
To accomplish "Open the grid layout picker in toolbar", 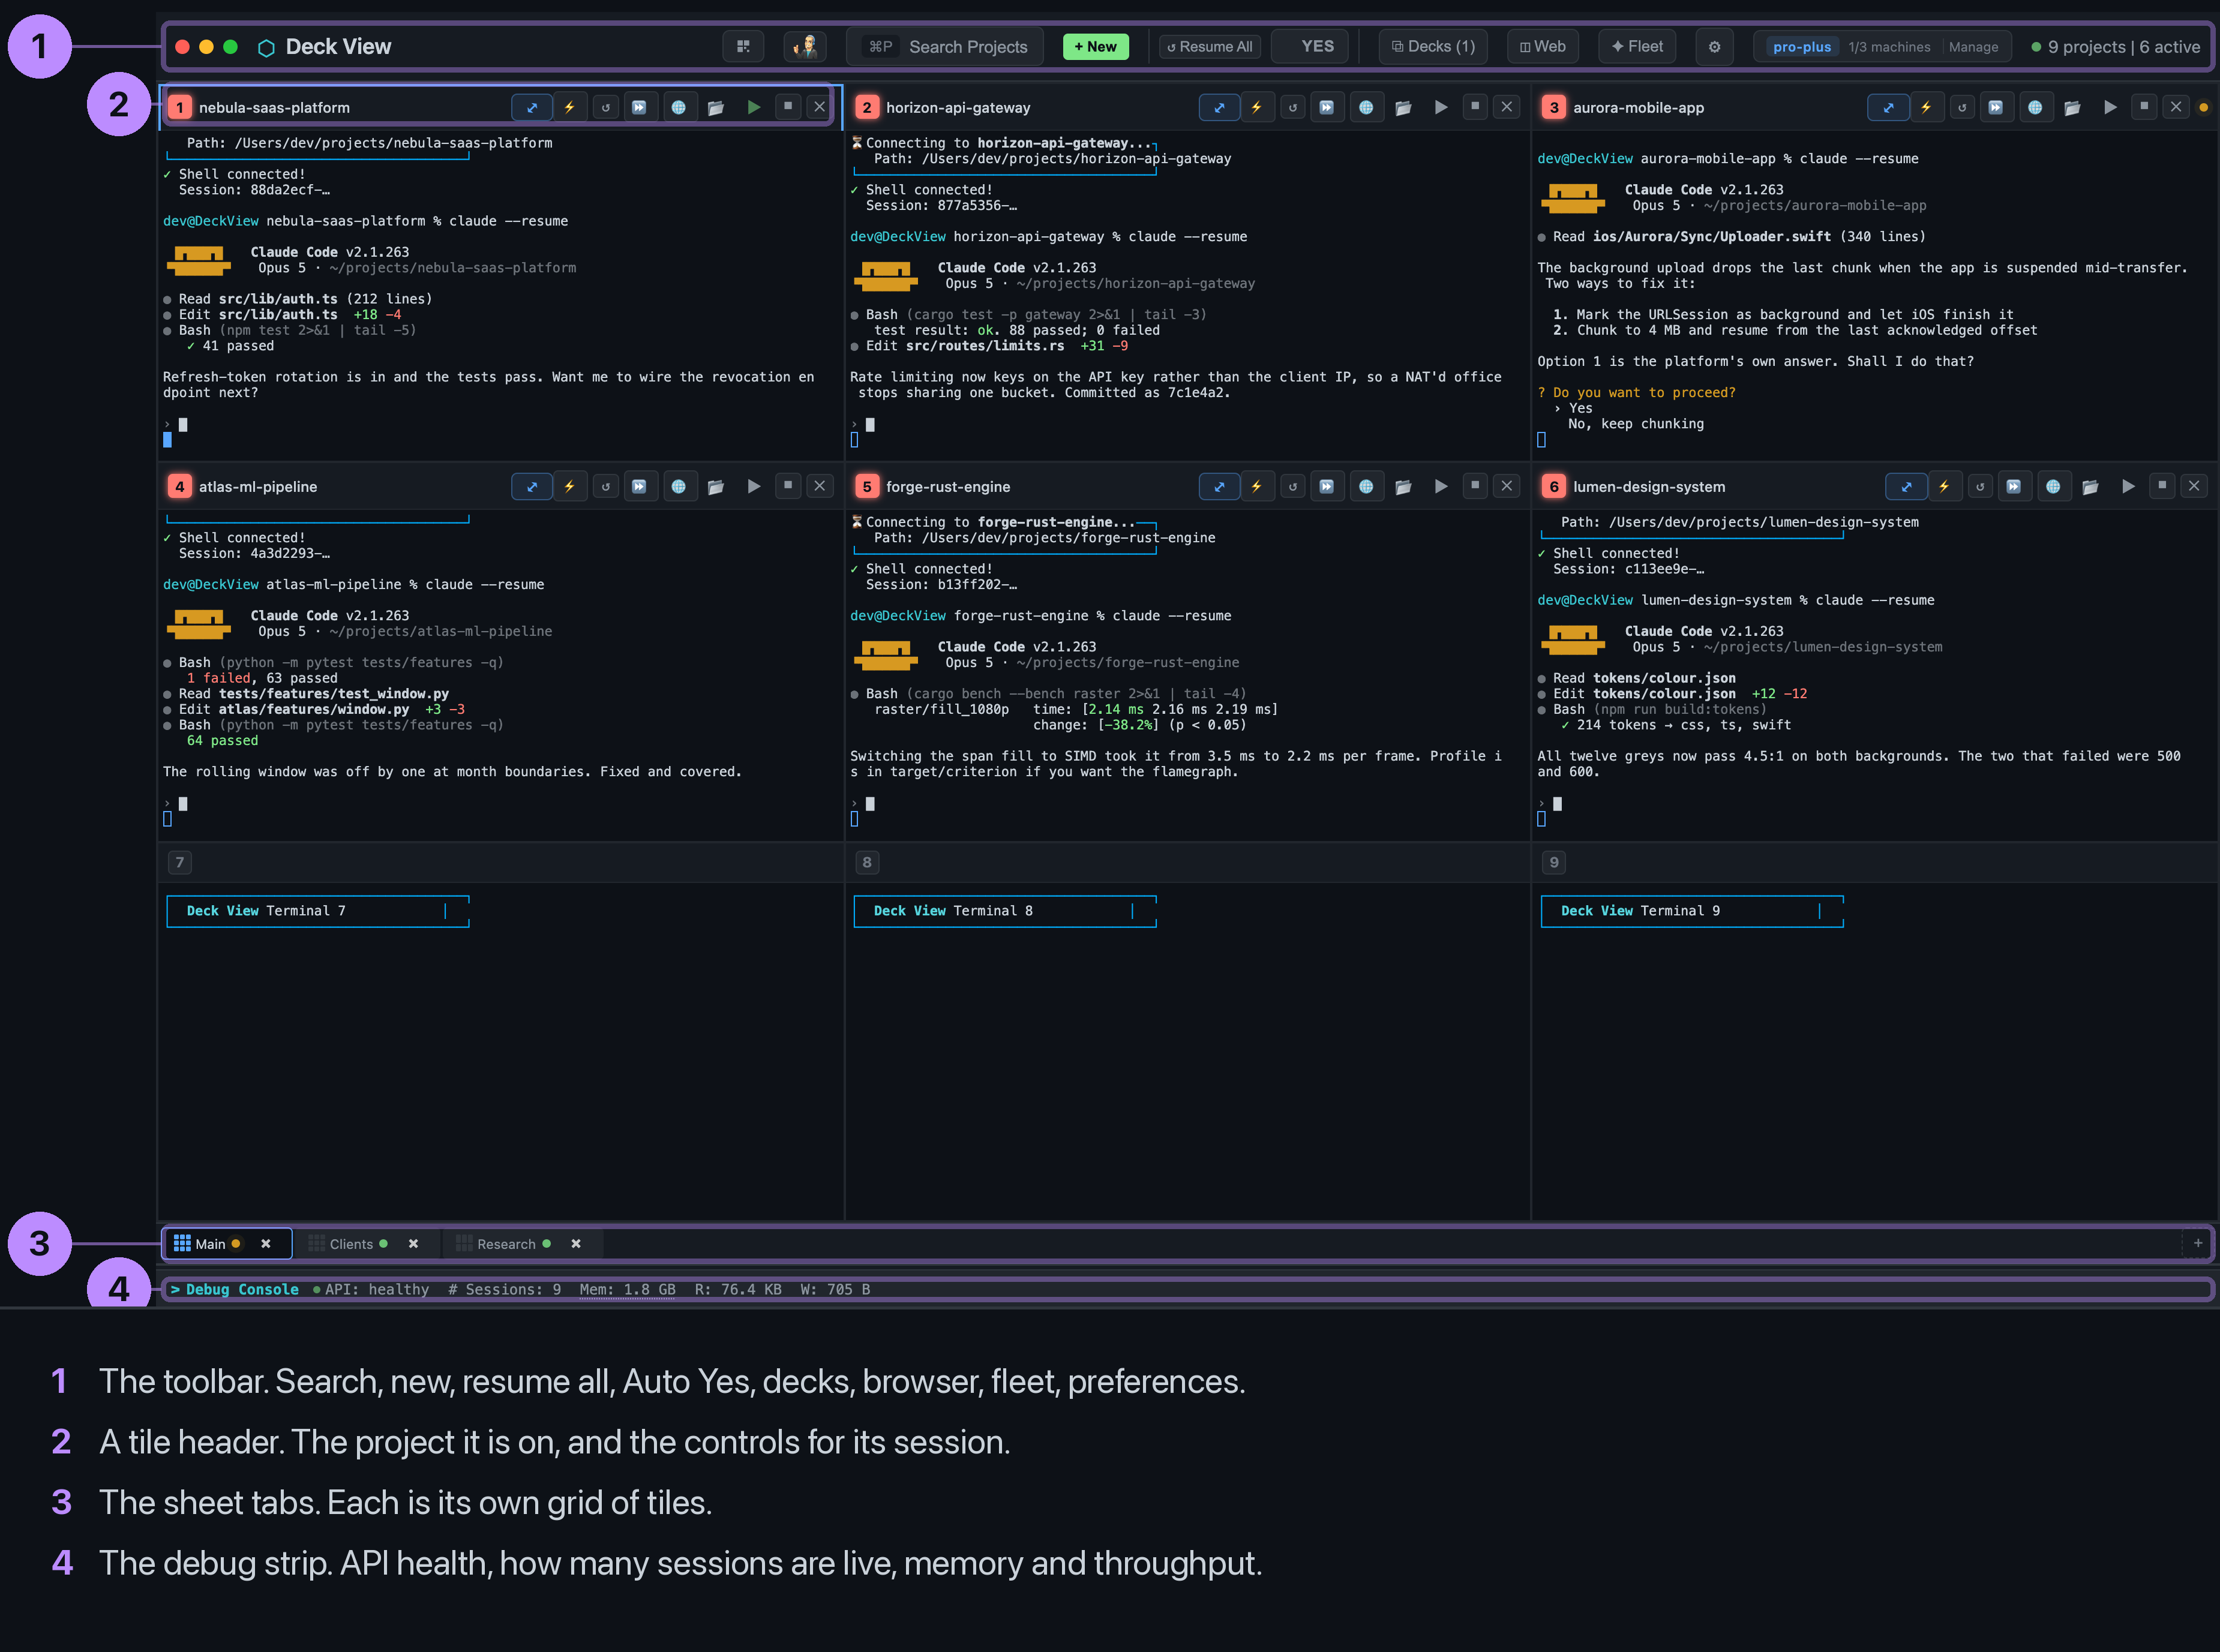I will click(743, 46).
